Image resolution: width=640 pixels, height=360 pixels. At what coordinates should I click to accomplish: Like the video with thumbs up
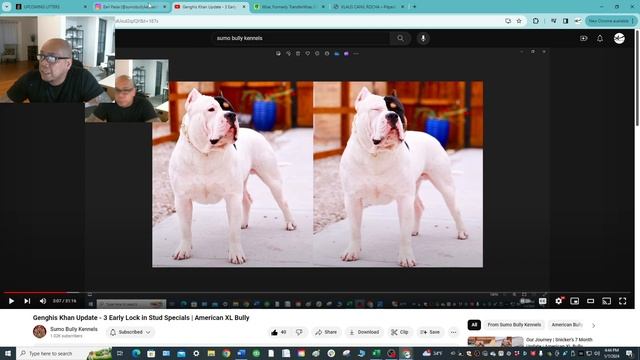pyautogui.click(x=278, y=332)
